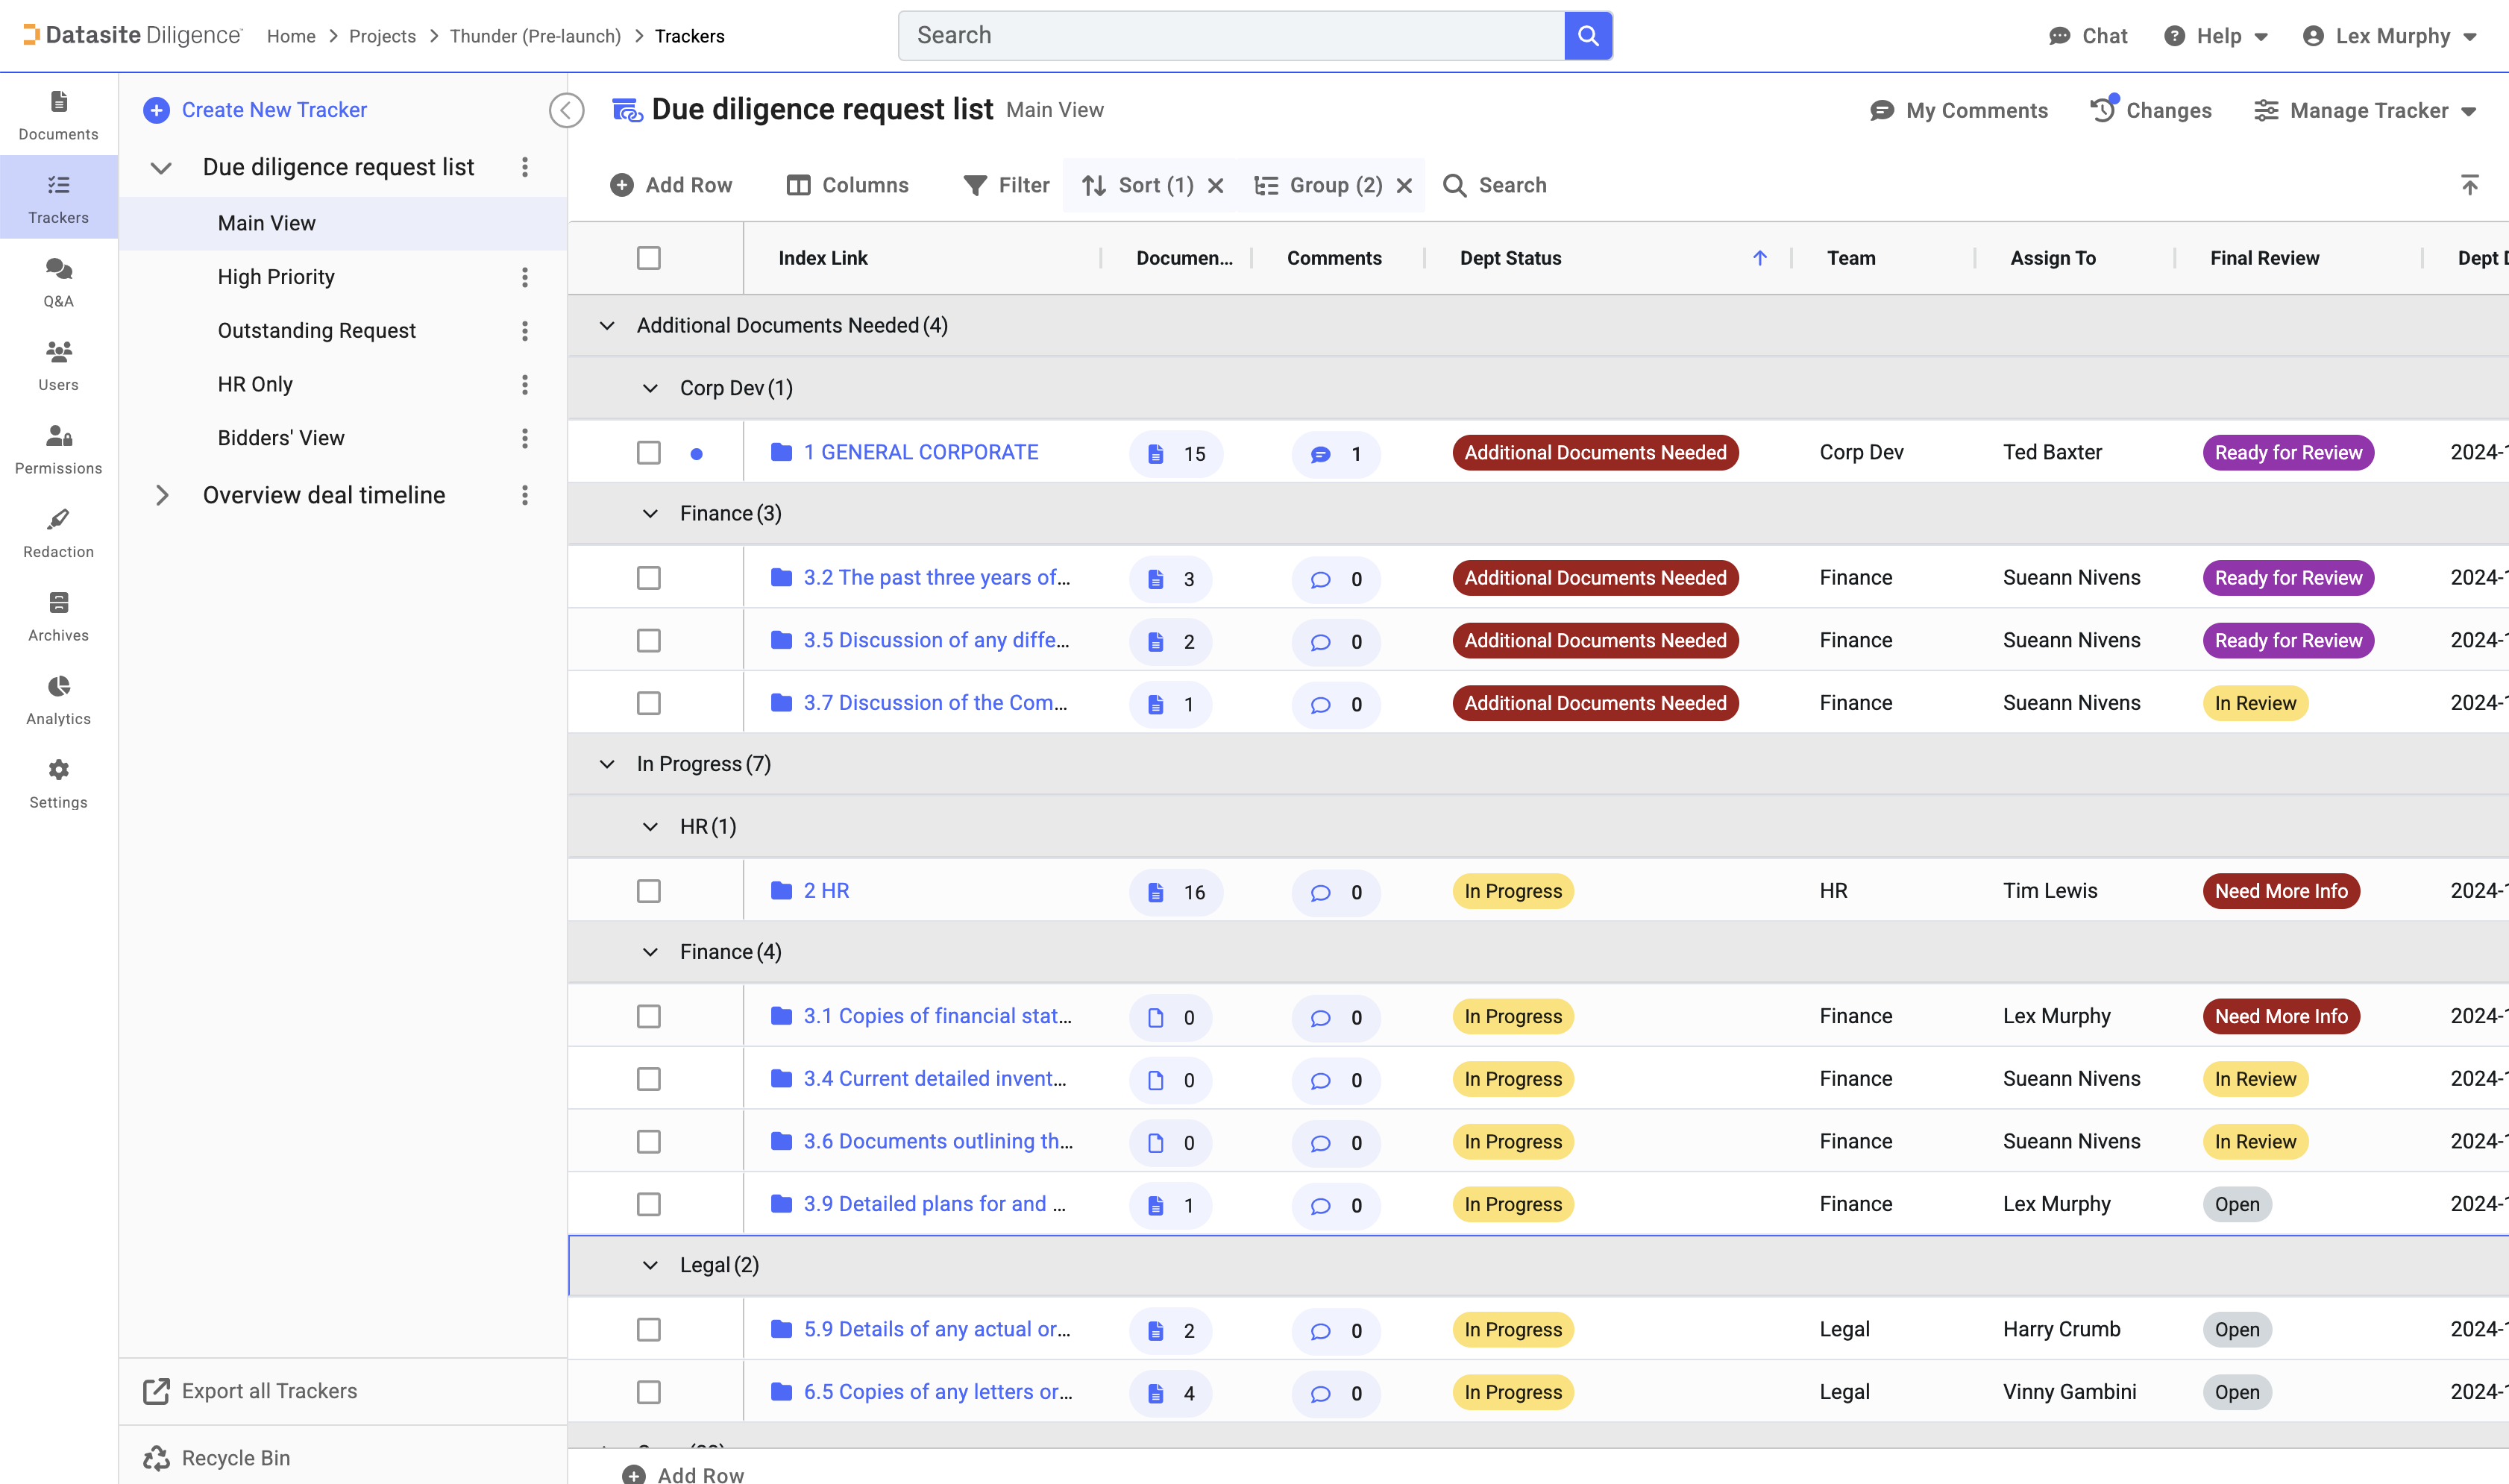Select checkbox for 3.7 Discussion row
Image resolution: width=2509 pixels, height=1484 pixels.
(x=649, y=703)
